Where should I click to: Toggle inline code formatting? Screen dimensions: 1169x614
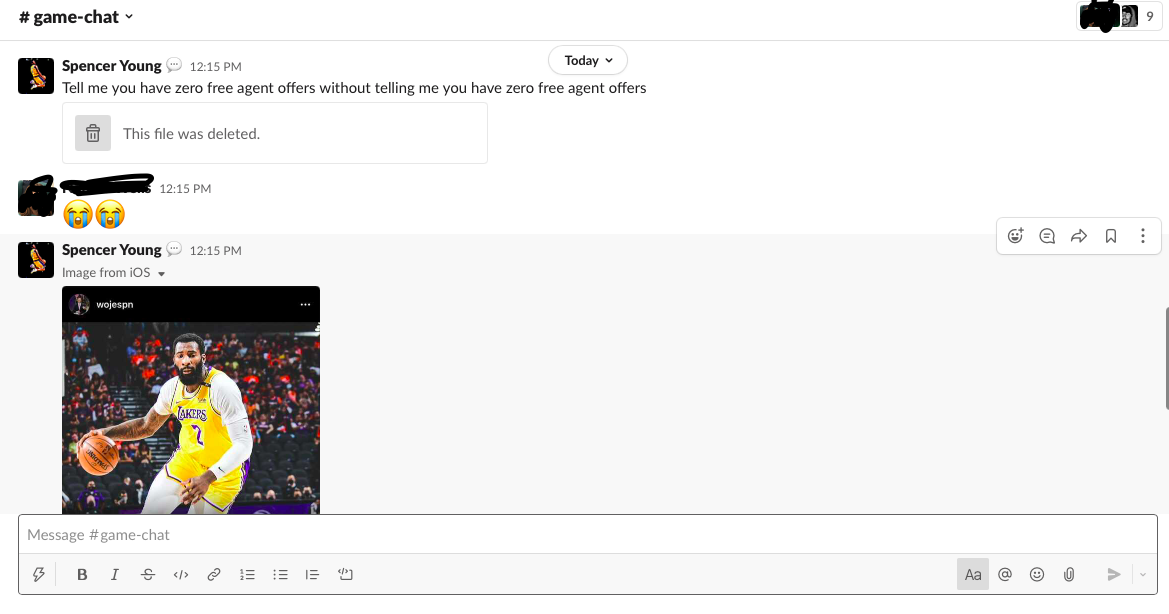[x=180, y=575]
